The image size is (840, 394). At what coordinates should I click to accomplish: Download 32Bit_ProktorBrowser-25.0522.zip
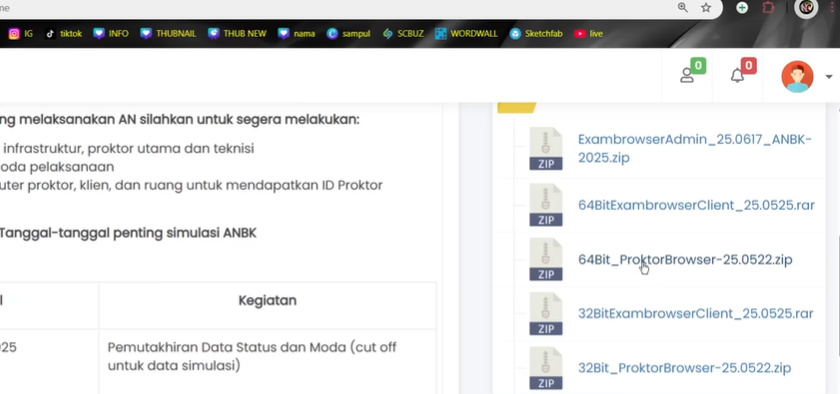[x=685, y=368]
